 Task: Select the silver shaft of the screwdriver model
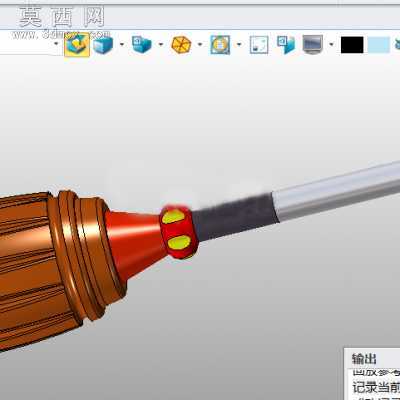click(337, 191)
